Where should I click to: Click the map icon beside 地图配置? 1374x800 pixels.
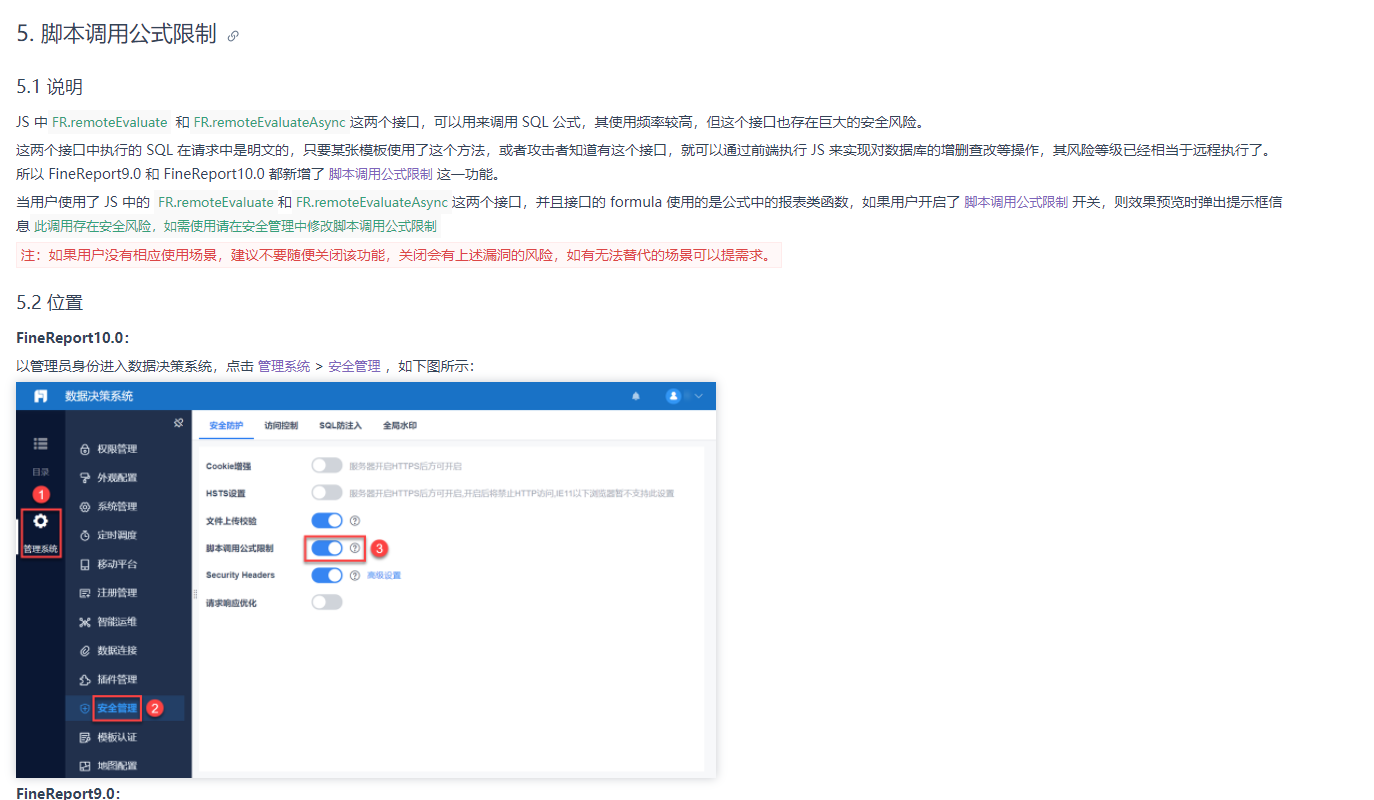tap(85, 766)
